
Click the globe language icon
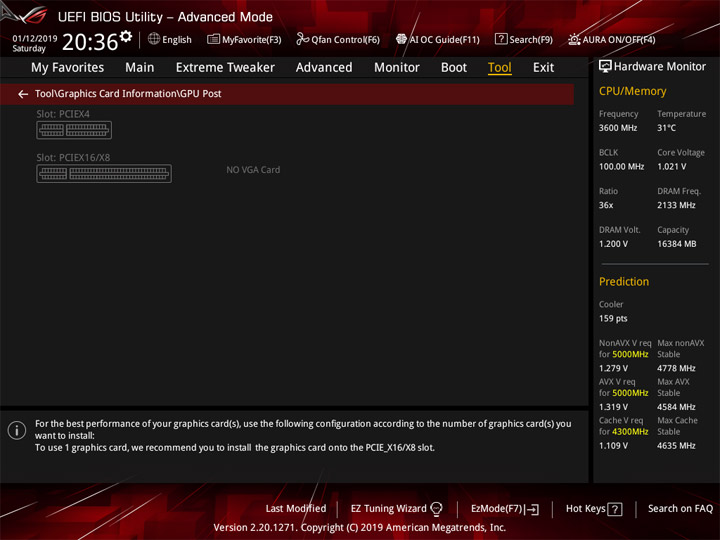click(154, 39)
